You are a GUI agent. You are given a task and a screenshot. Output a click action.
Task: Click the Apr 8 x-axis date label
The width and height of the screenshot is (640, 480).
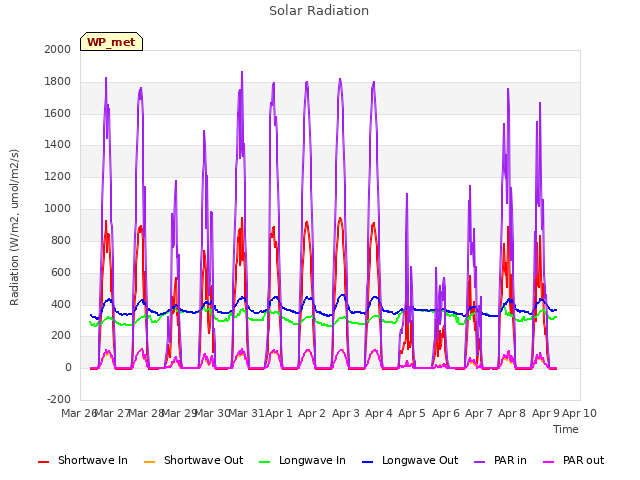(x=512, y=413)
